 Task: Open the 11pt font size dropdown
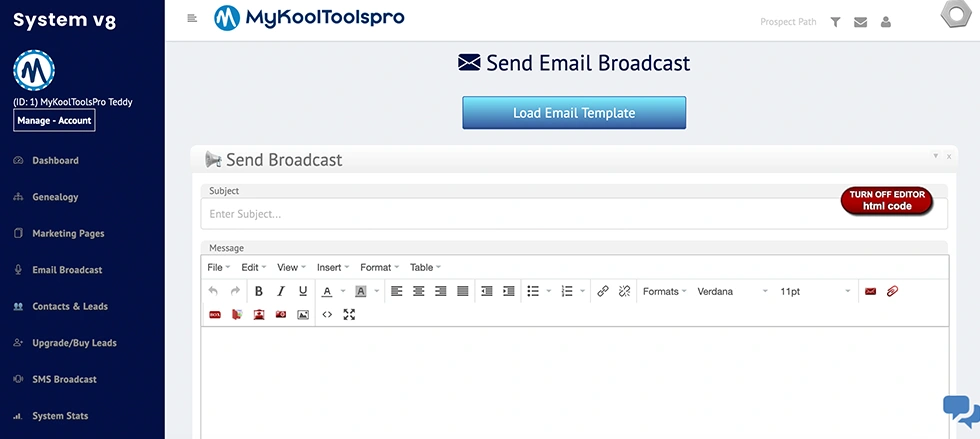815,291
